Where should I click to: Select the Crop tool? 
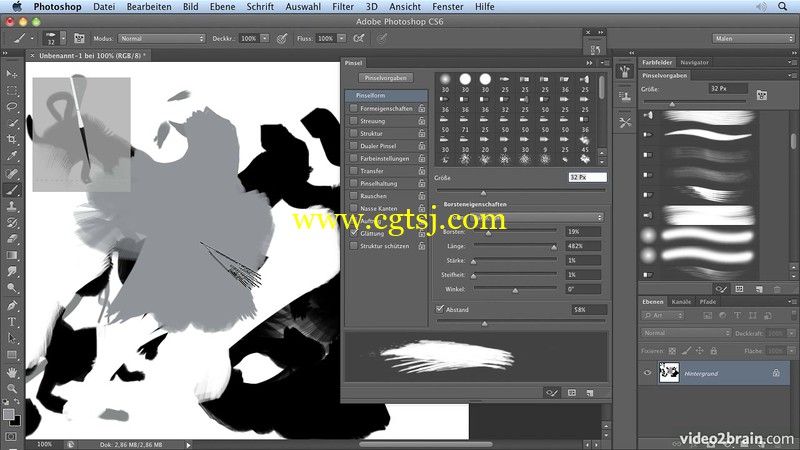tap(11, 139)
